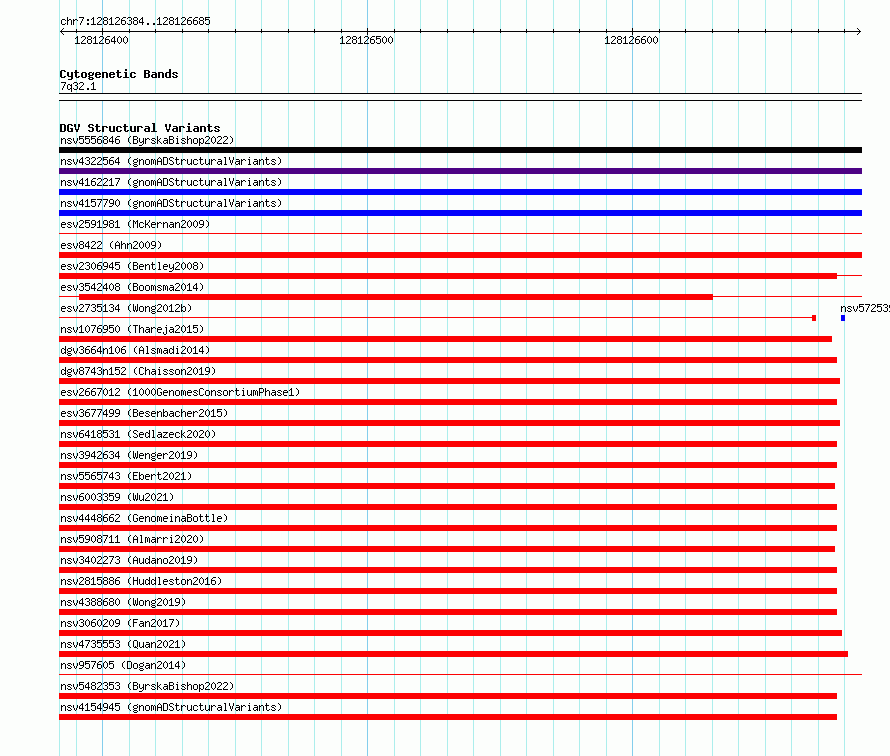Open dgv3664n106 (Alsmadi2014) label
Image resolution: width=890 pixels, height=756 pixels.
[x=135, y=350]
